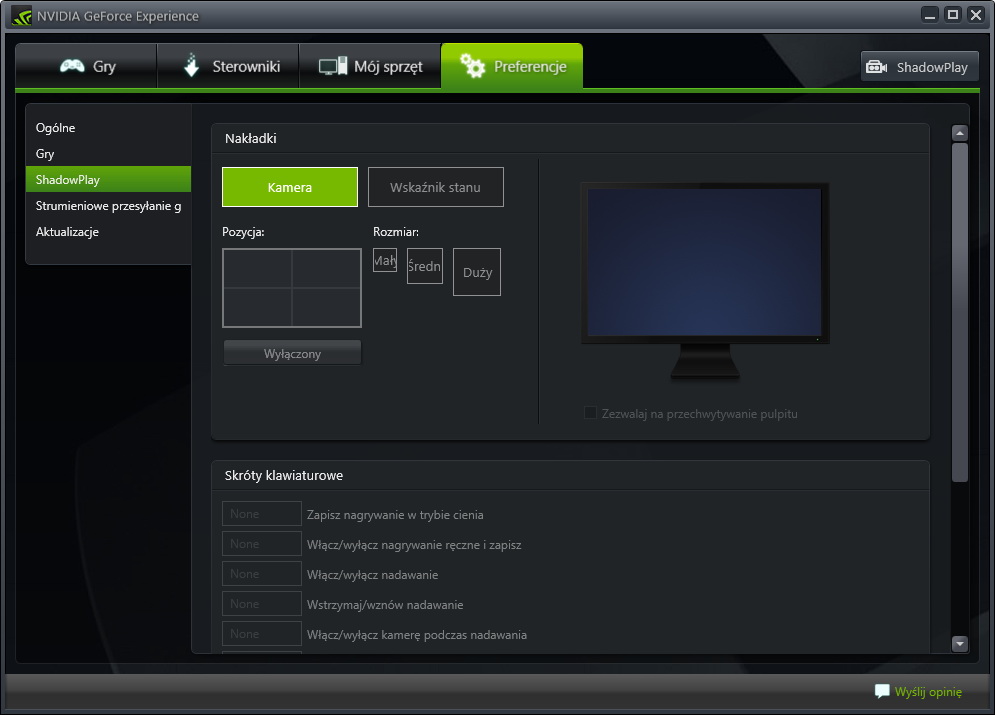Choose the Wskaźnik stanu overlay button
Screen dimensions: 995x715
click(436, 187)
